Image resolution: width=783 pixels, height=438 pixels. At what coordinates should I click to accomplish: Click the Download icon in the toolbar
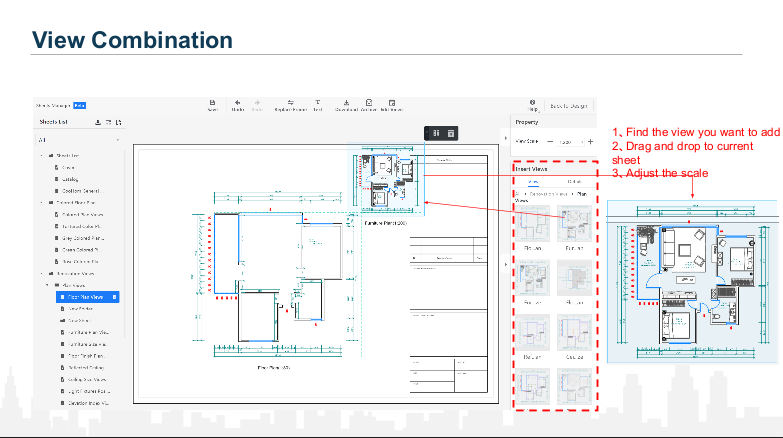pos(346,104)
